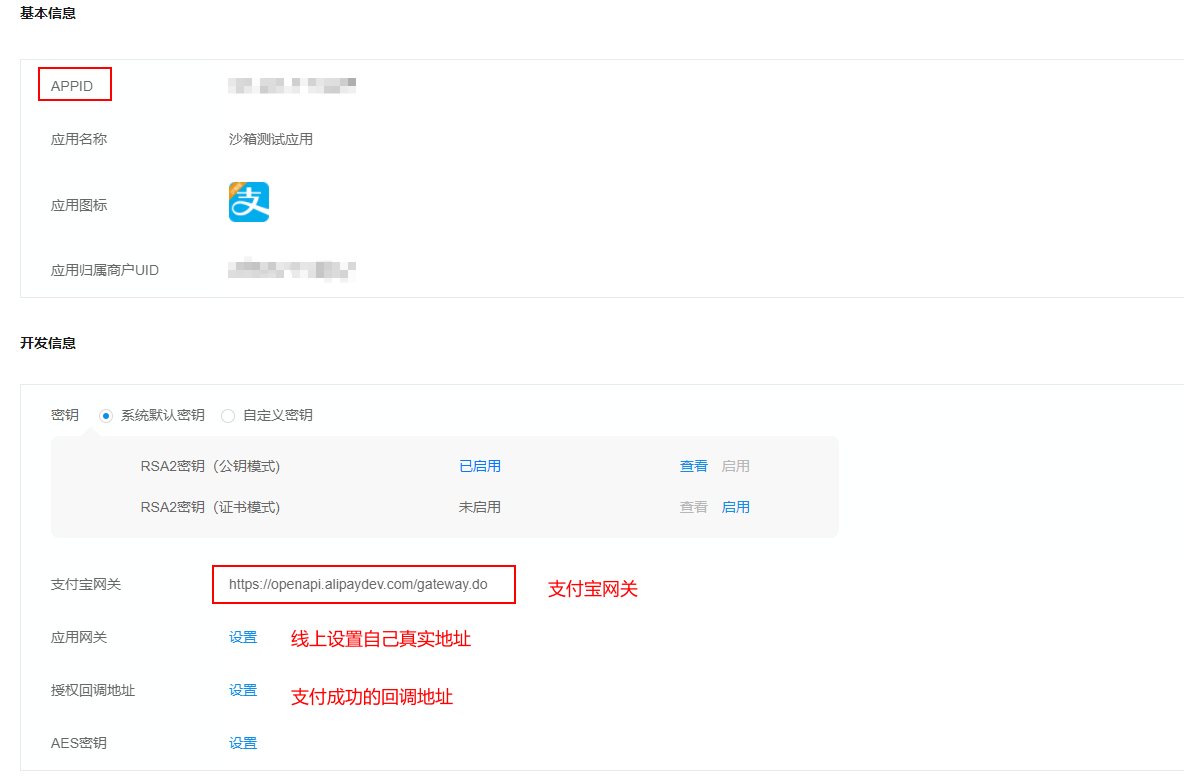
Task: Click the 支付宝网关 field label
Action: click(x=85, y=584)
